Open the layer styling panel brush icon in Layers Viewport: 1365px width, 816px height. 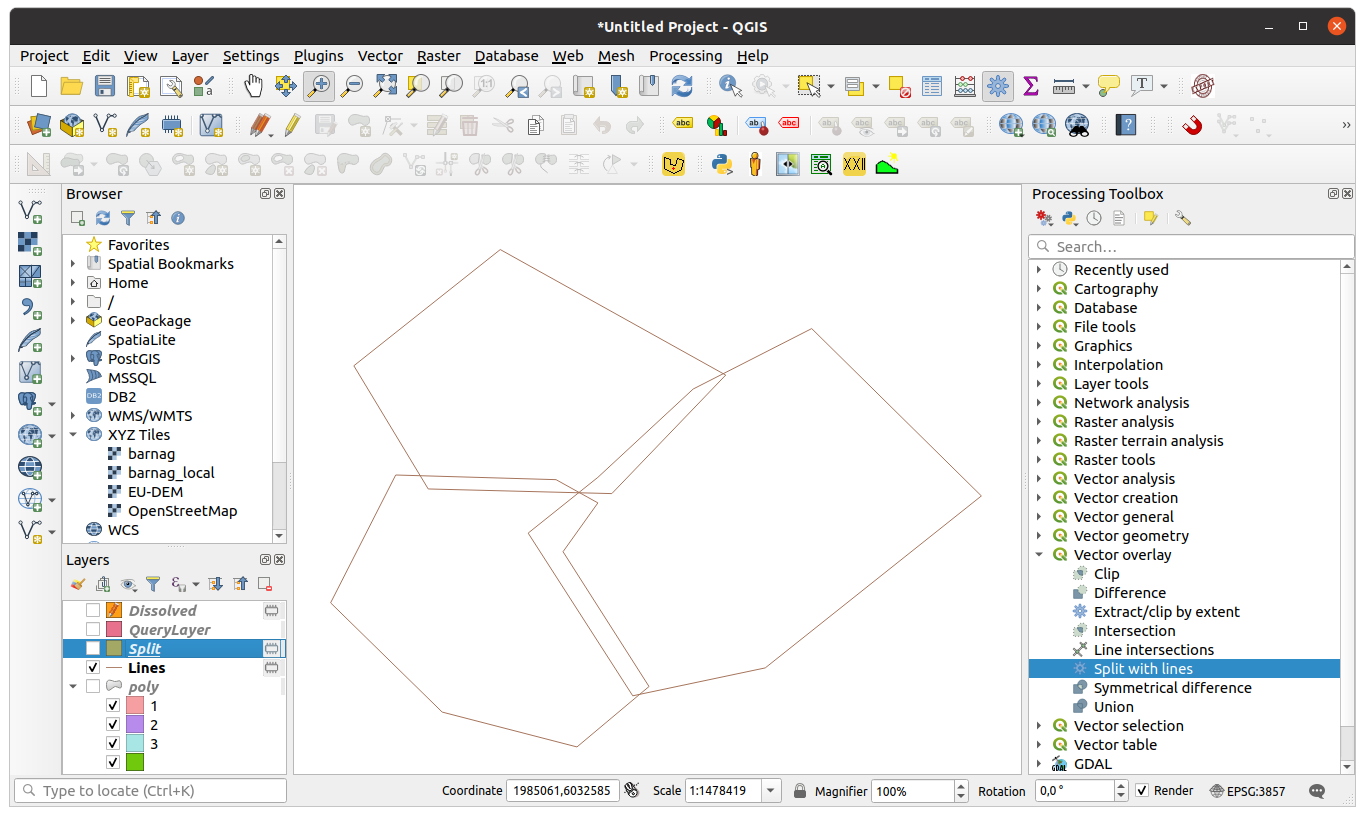click(78, 584)
